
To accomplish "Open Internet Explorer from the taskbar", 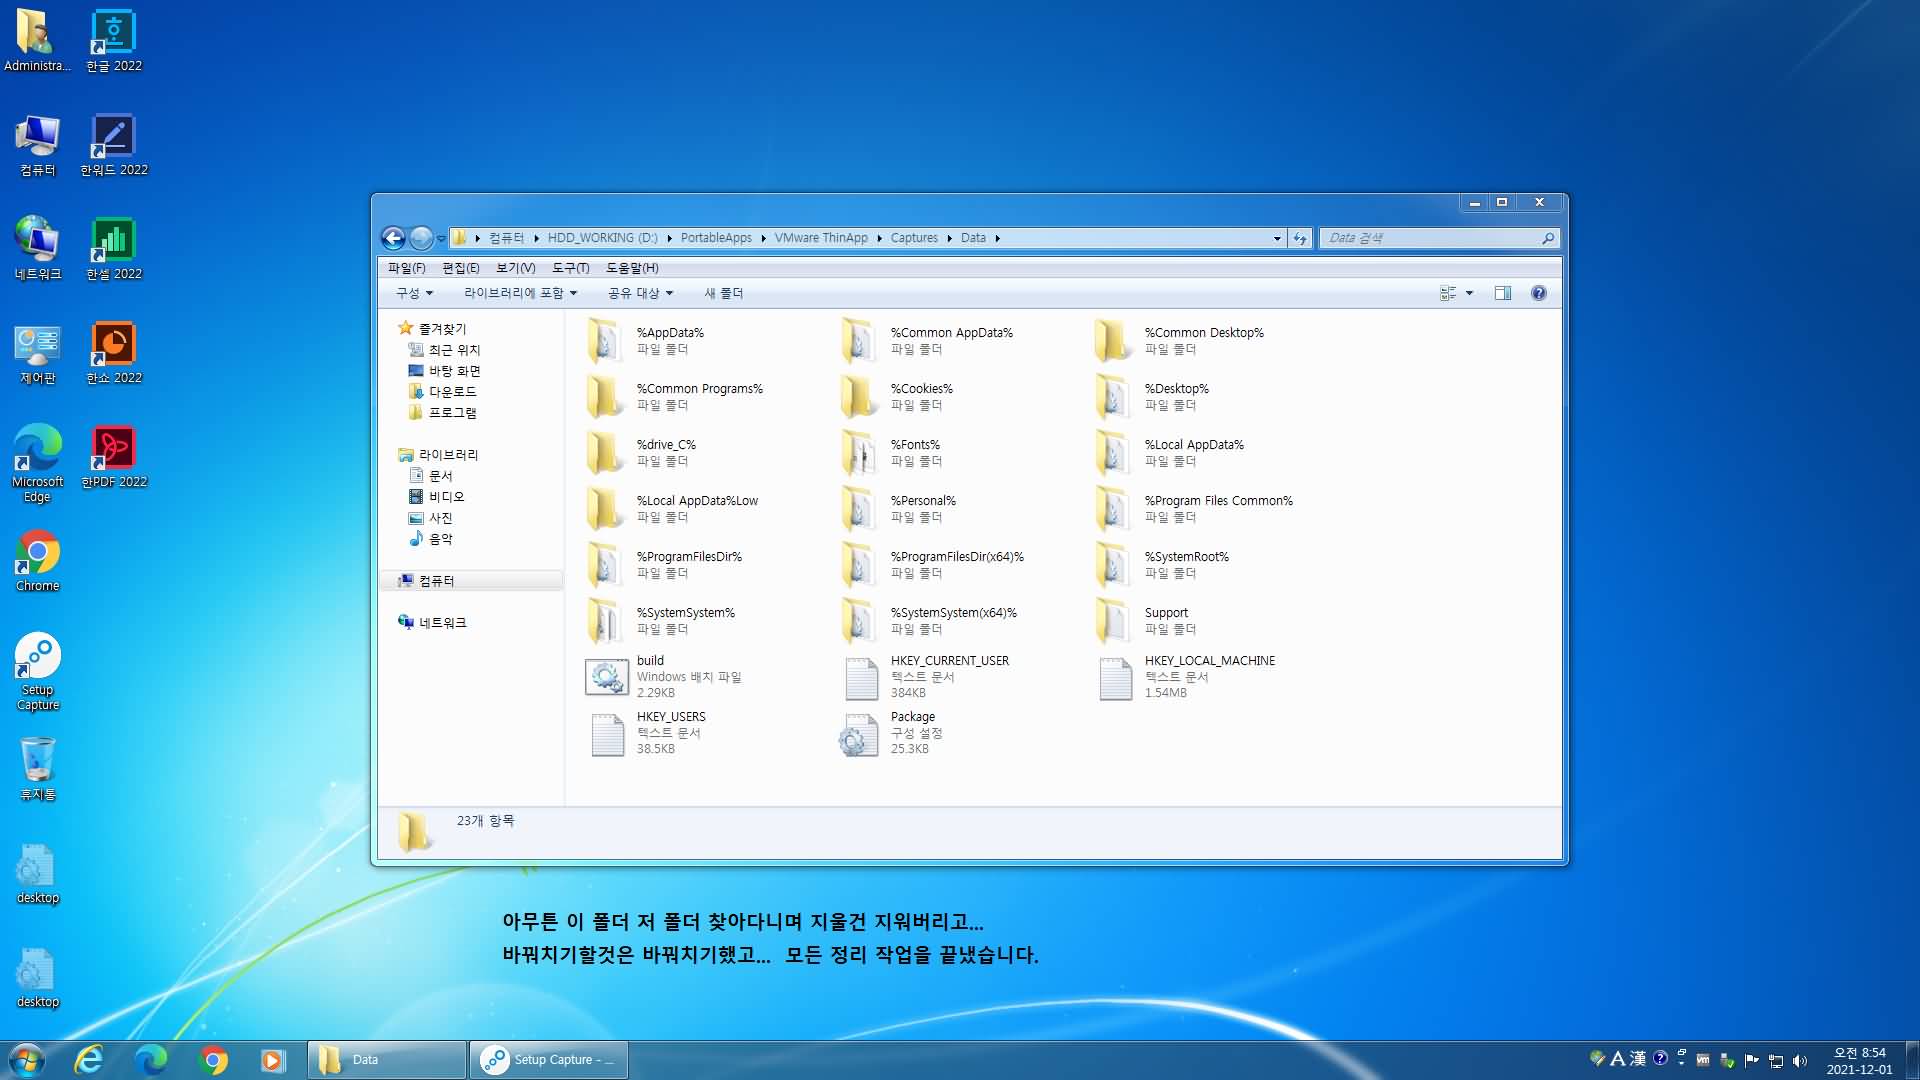I will (89, 1060).
